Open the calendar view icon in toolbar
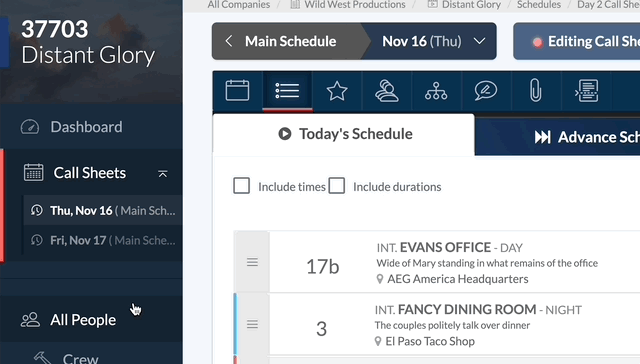This screenshot has height=364, width=640. click(x=237, y=90)
